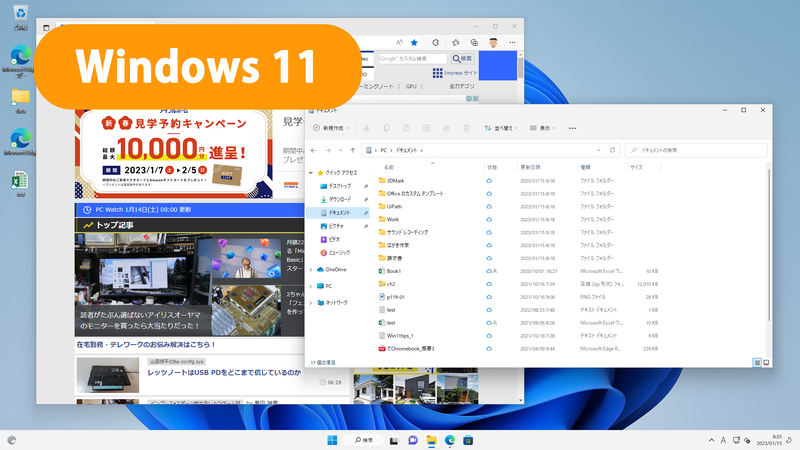This screenshot has width=800, height=450.
Task: Open Edge Settings and more menu
Action: coord(512,42)
